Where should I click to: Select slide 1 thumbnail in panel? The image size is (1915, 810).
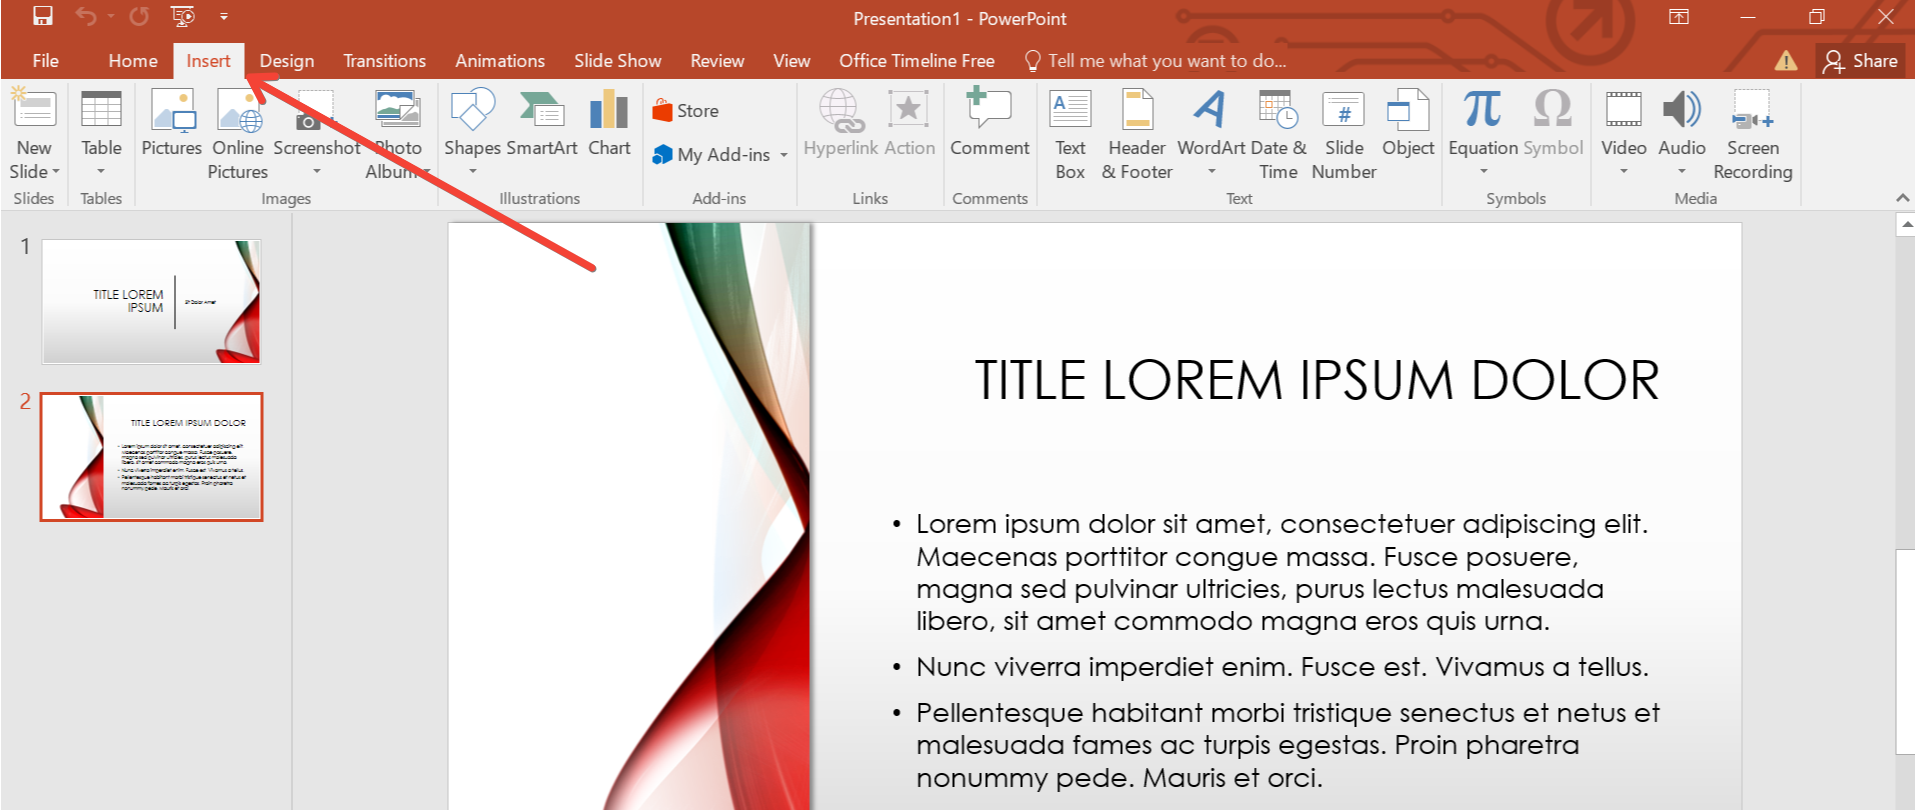(151, 301)
